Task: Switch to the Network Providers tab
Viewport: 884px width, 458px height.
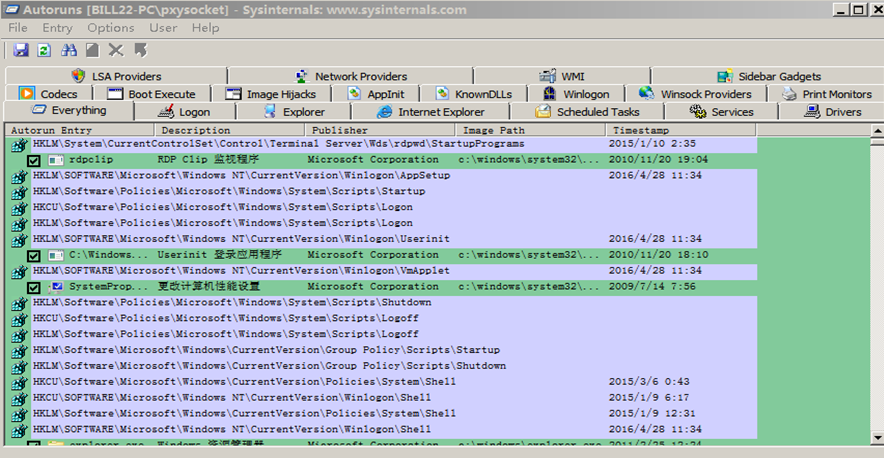Action: coord(350,76)
